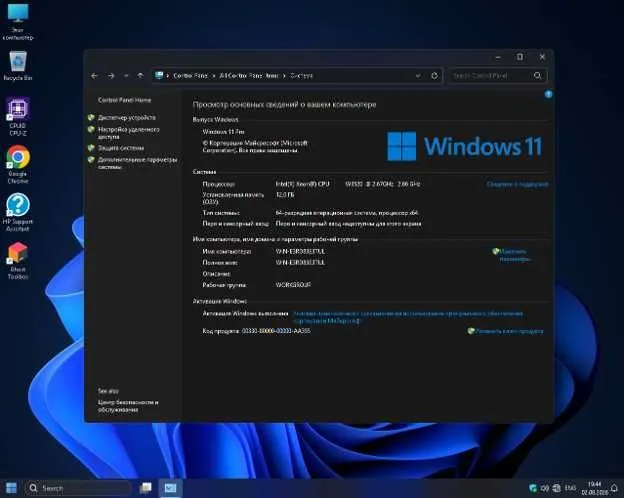Open Центр безопасности и обслуживания link
The image size is (624, 498).
[x=128, y=406]
